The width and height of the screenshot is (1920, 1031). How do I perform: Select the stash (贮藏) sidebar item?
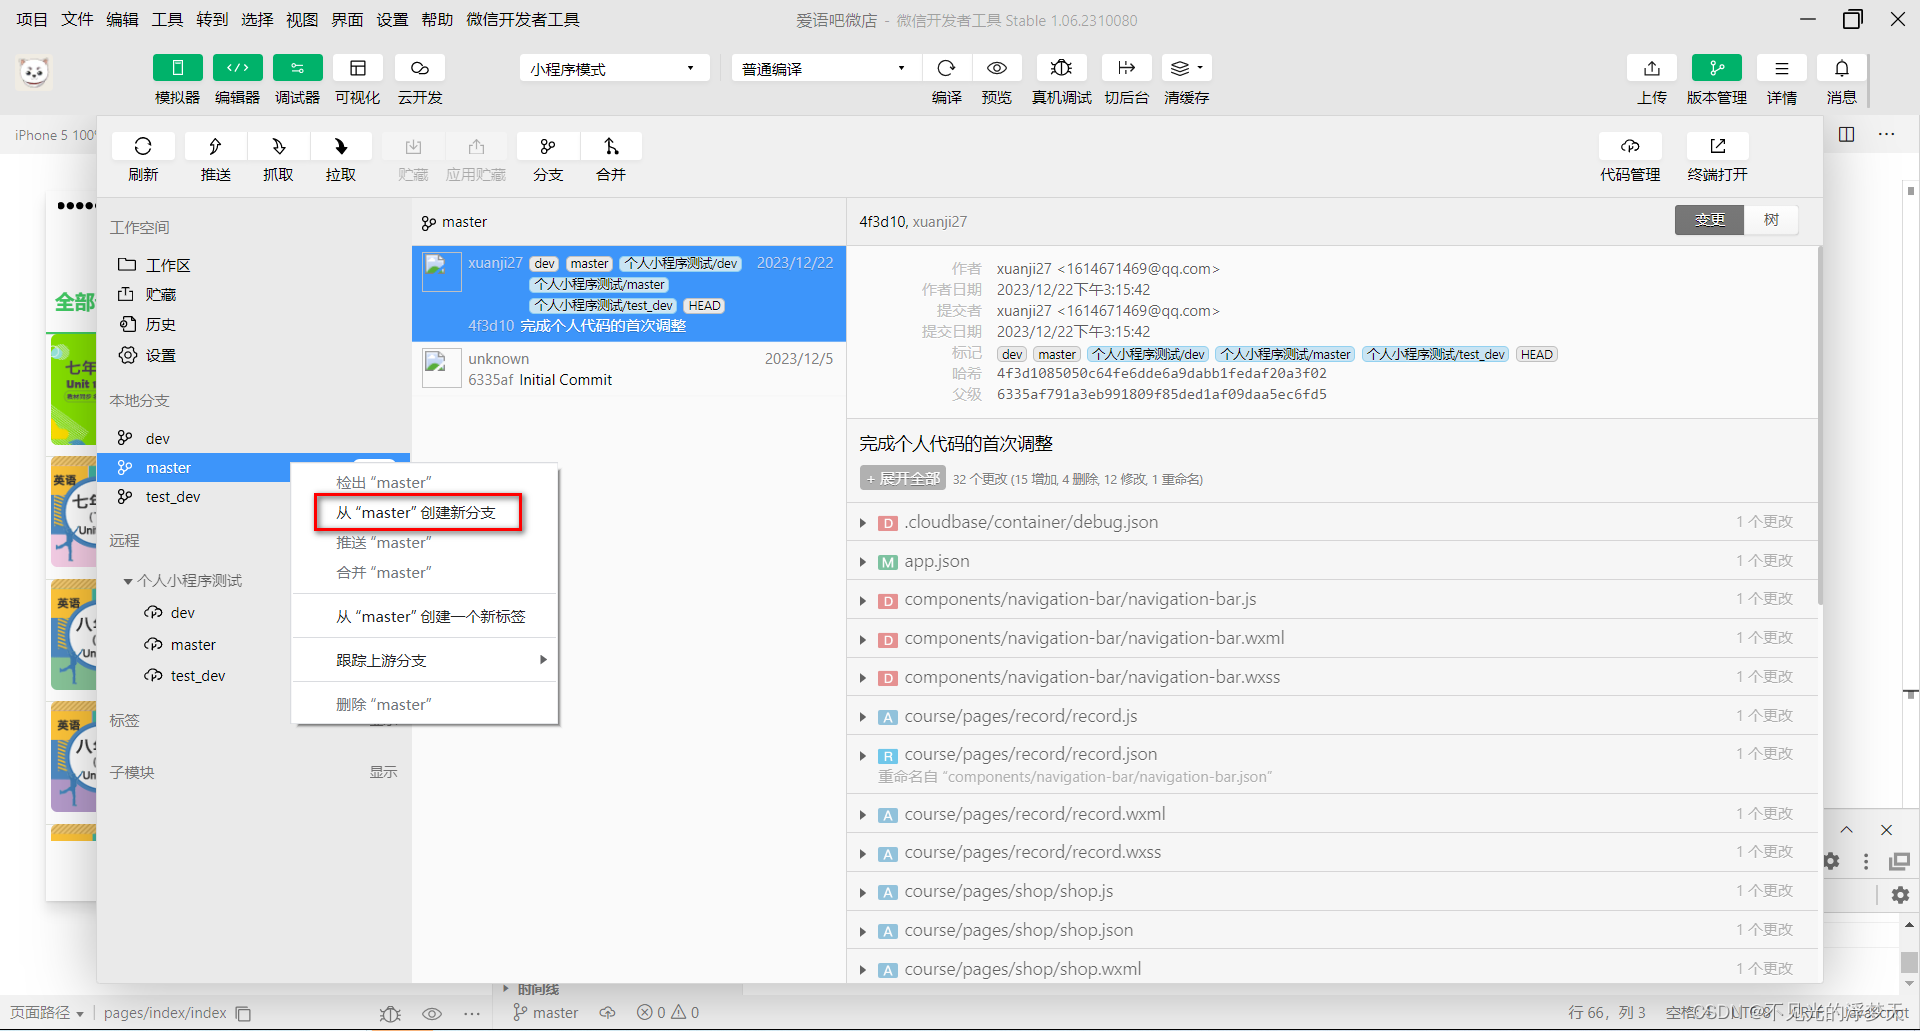click(x=254, y=295)
